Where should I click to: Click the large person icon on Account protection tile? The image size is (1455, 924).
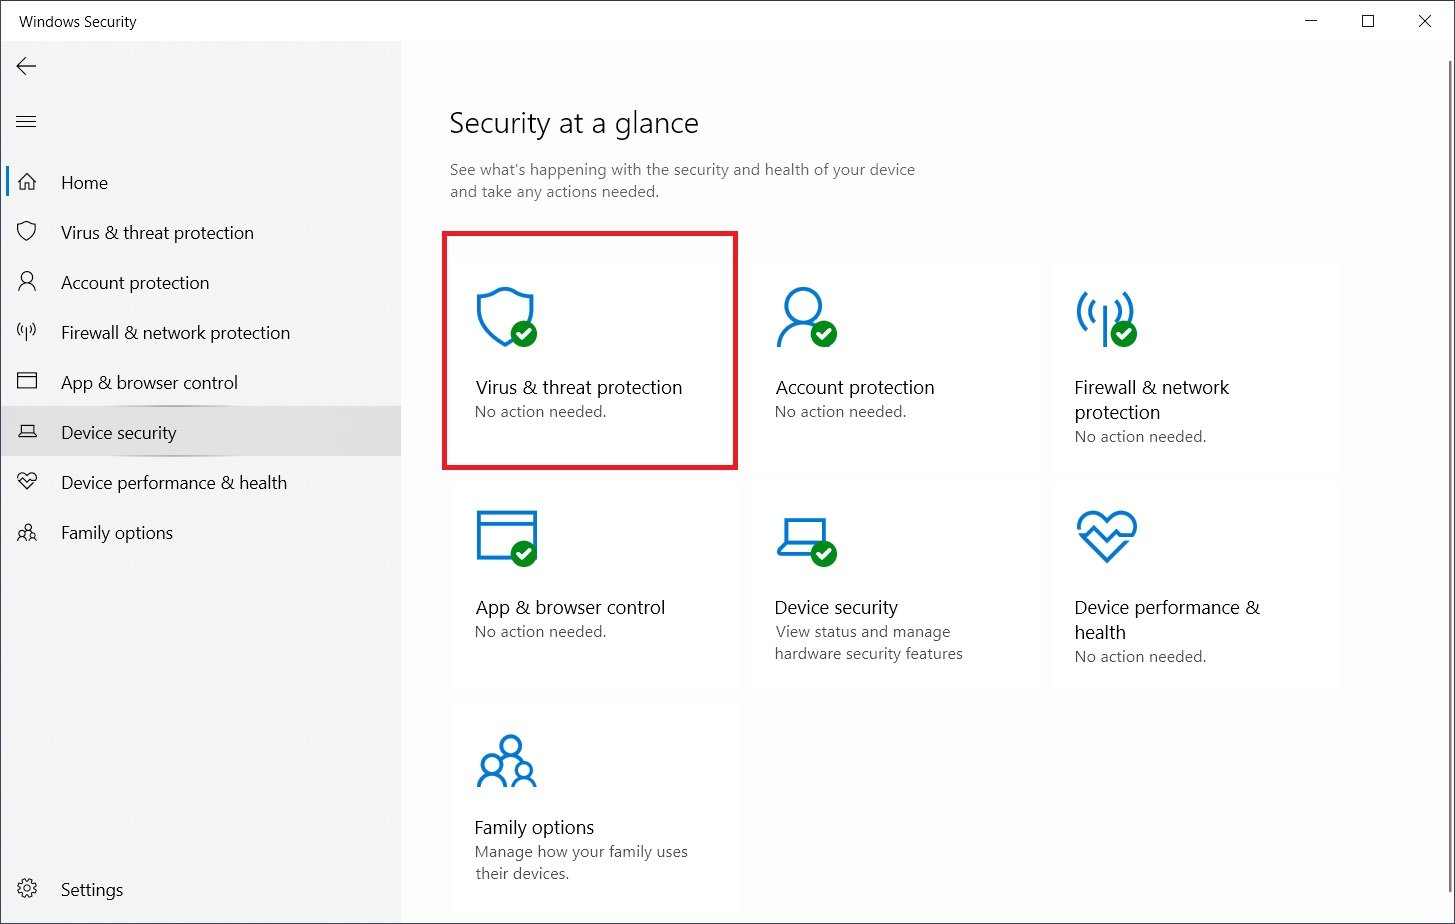806,318
